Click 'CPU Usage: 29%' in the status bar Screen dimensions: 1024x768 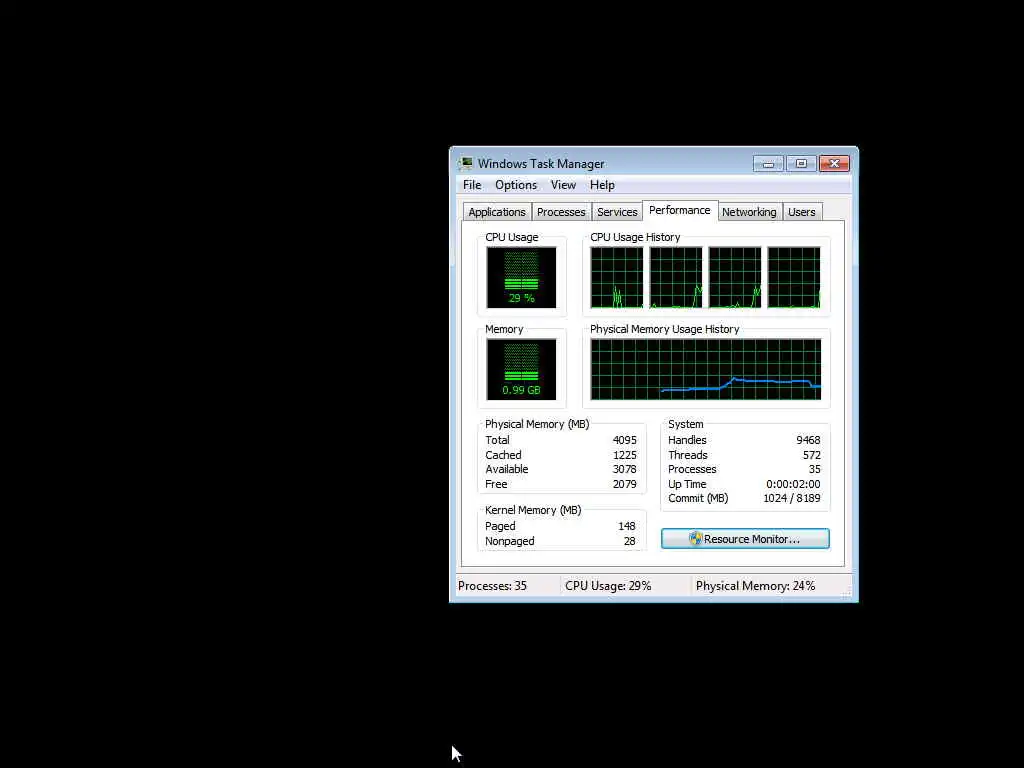[608, 586]
